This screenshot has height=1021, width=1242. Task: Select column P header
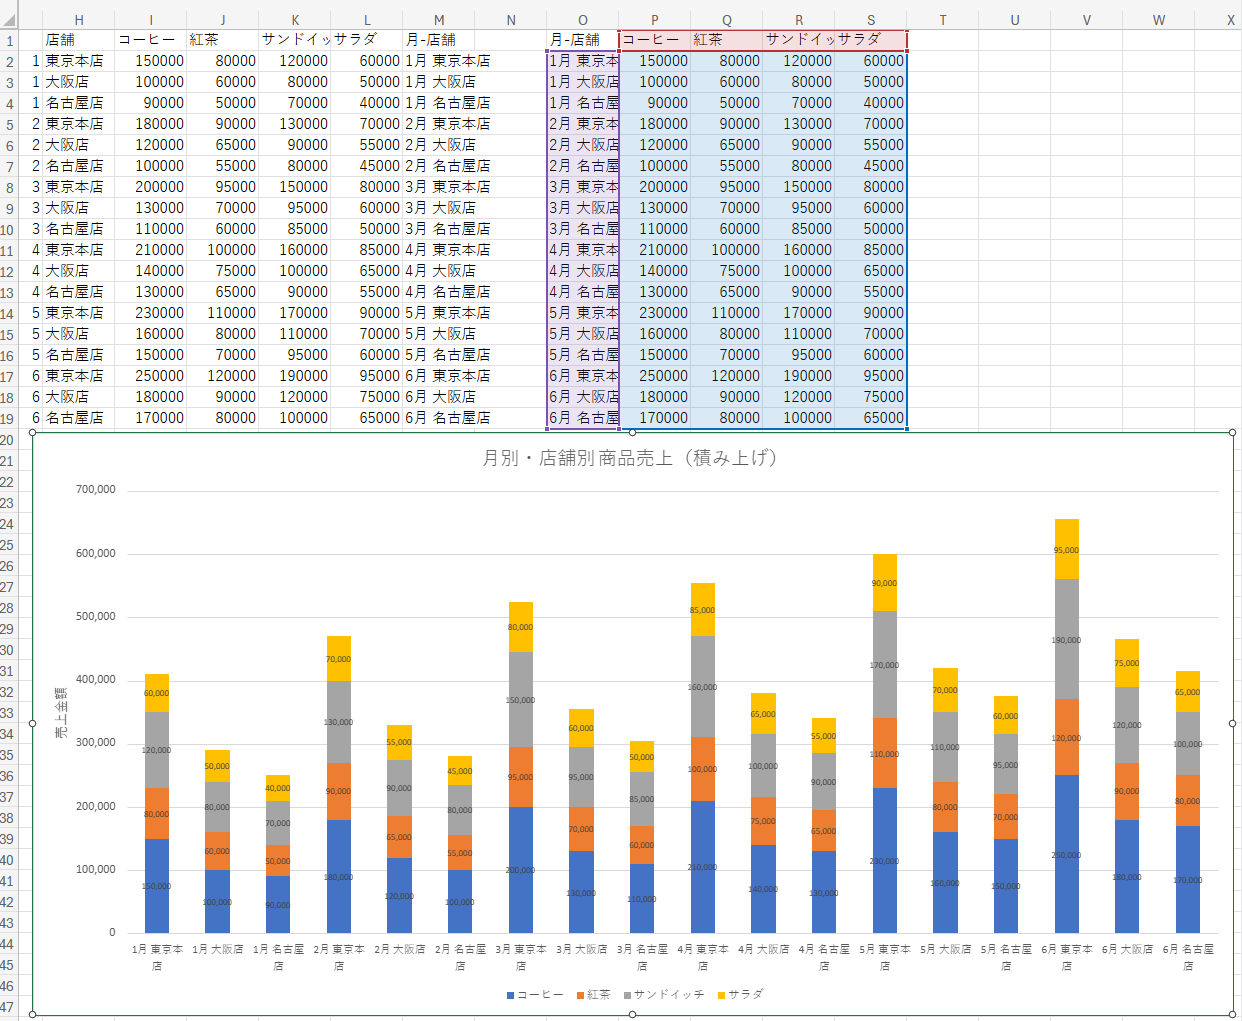(655, 20)
